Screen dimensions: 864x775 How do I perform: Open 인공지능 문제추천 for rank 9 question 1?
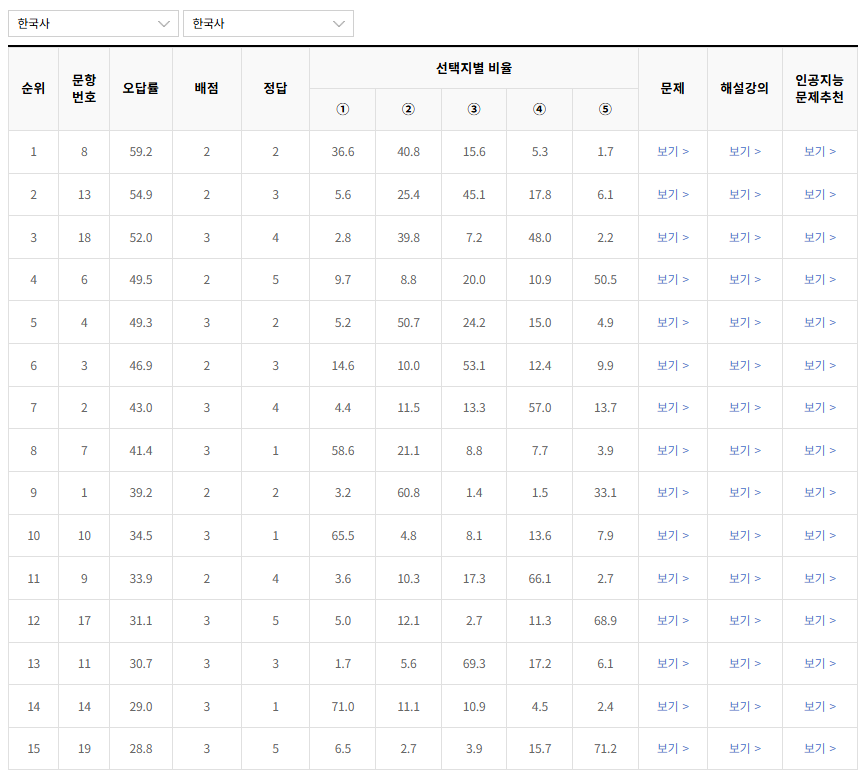pos(819,492)
